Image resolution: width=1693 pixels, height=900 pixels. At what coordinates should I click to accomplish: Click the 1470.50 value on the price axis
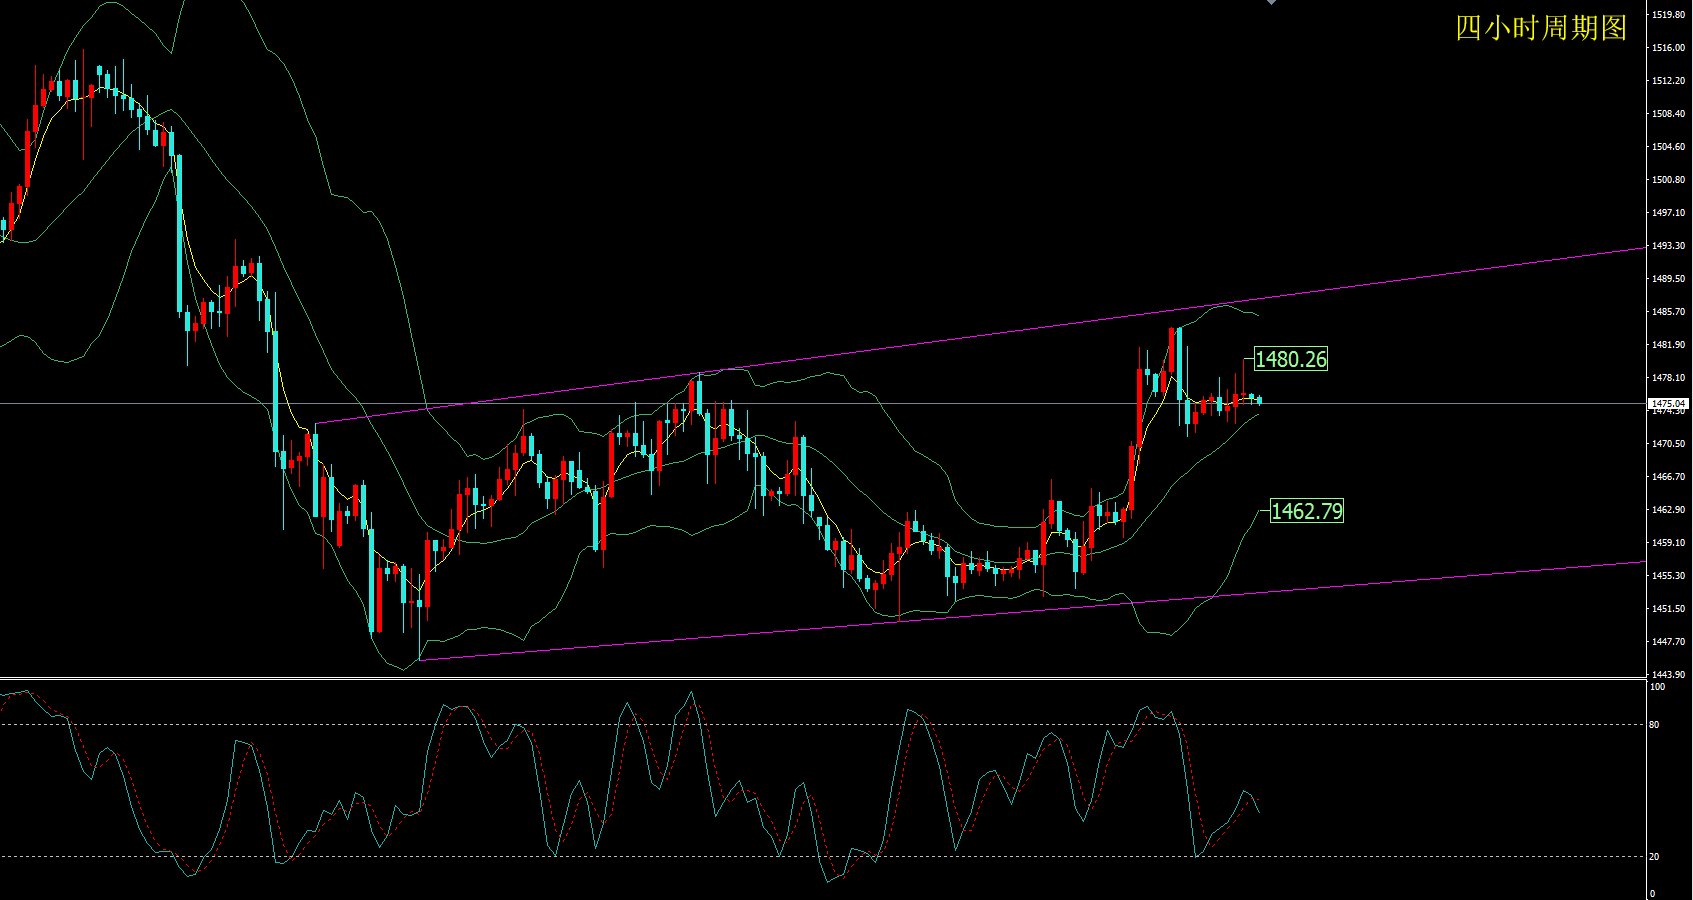click(x=1668, y=443)
